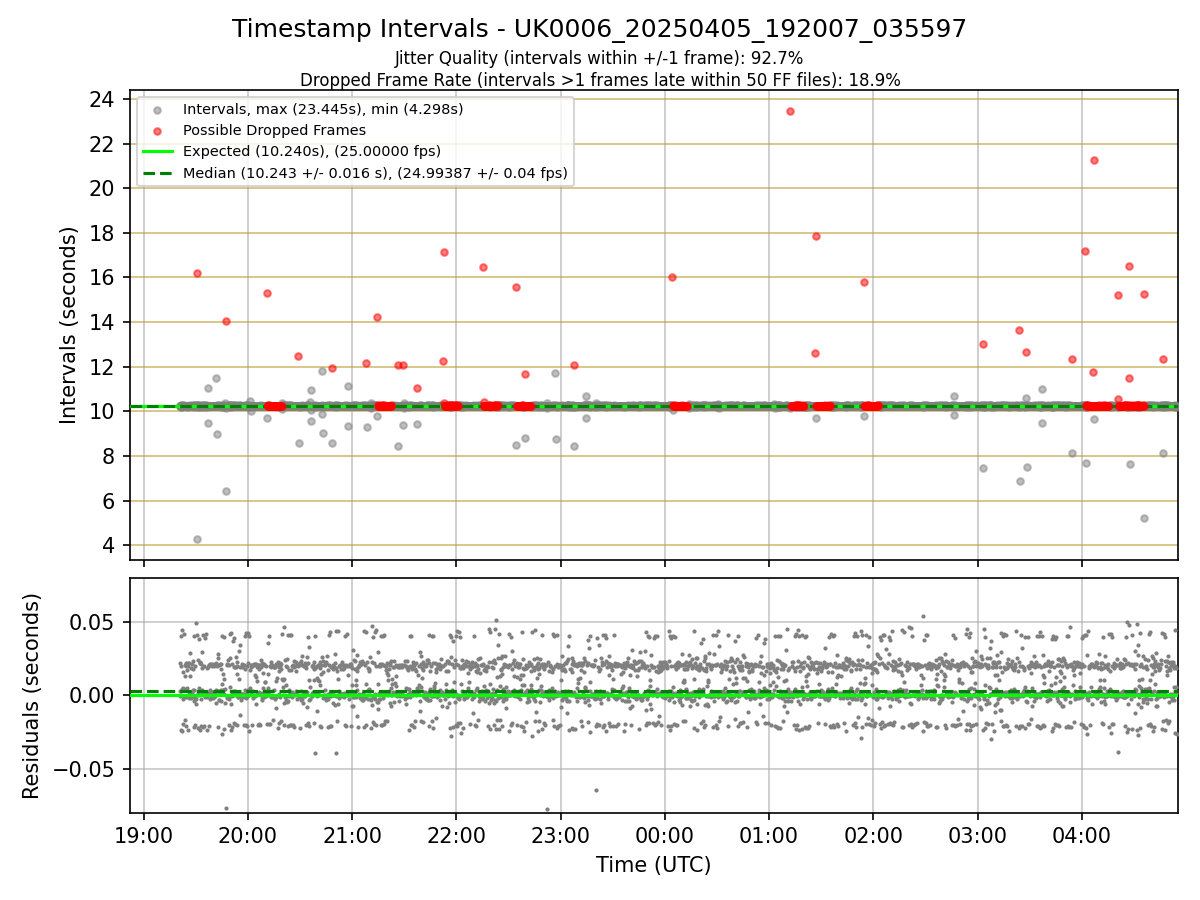Select the red point near 21 seconds after 04:00
The height and width of the screenshot is (900, 1200).
tap(1094, 160)
